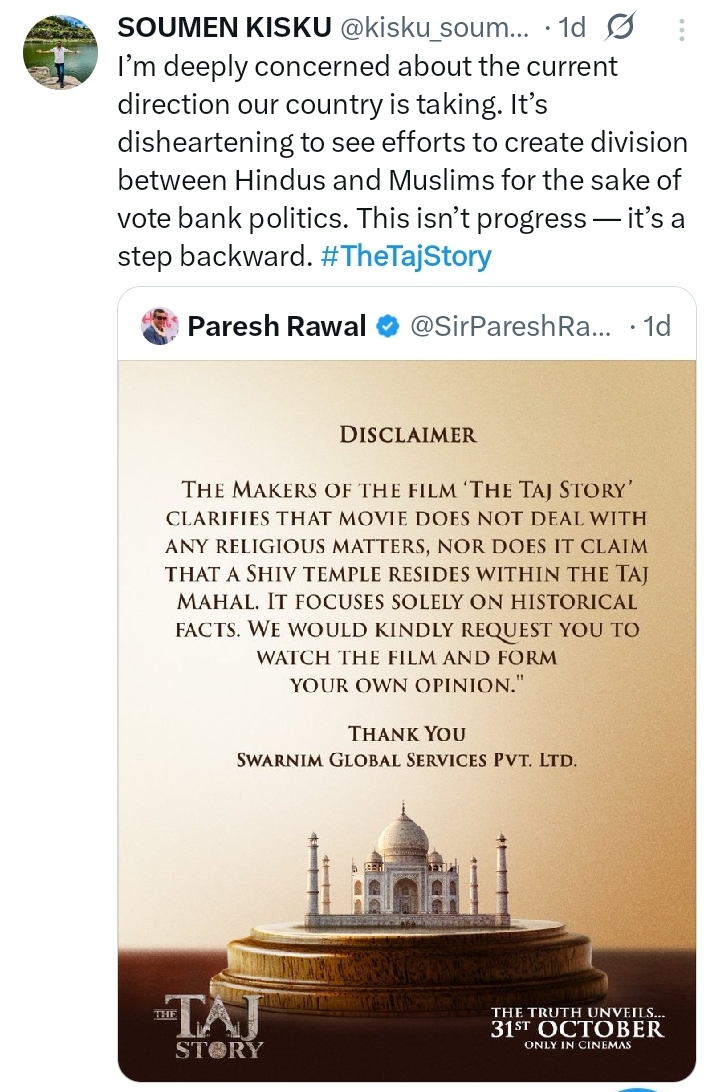The height and width of the screenshot is (1092, 719).
Task: Open the three-dot more options menu
Action: click(x=681, y=30)
